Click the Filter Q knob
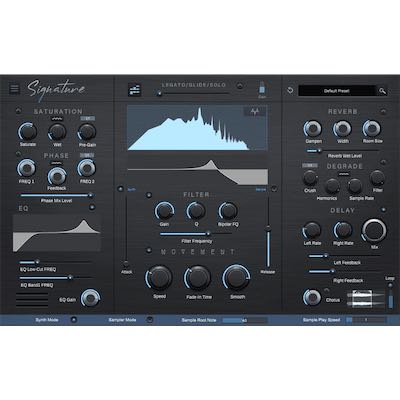This screenshot has height=400, width=400. (x=196, y=211)
